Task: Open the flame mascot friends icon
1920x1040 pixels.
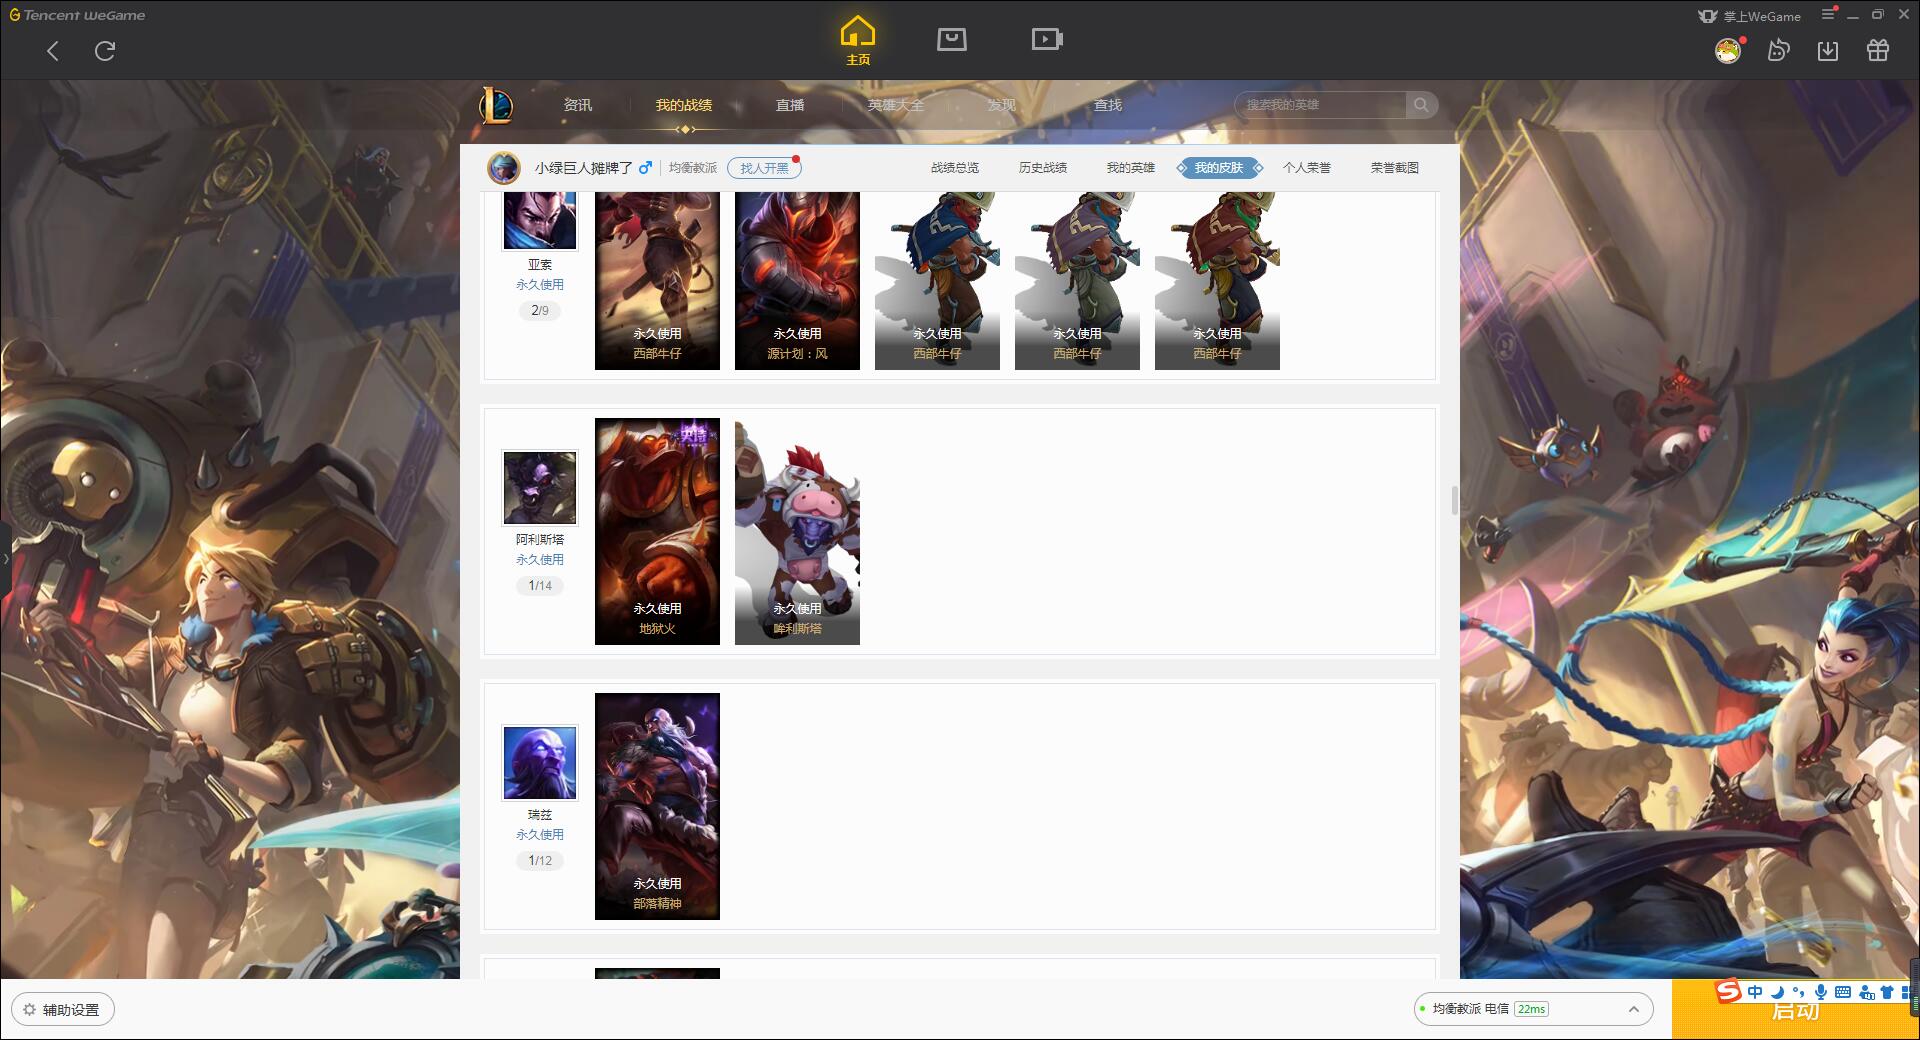Action: click(1778, 50)
